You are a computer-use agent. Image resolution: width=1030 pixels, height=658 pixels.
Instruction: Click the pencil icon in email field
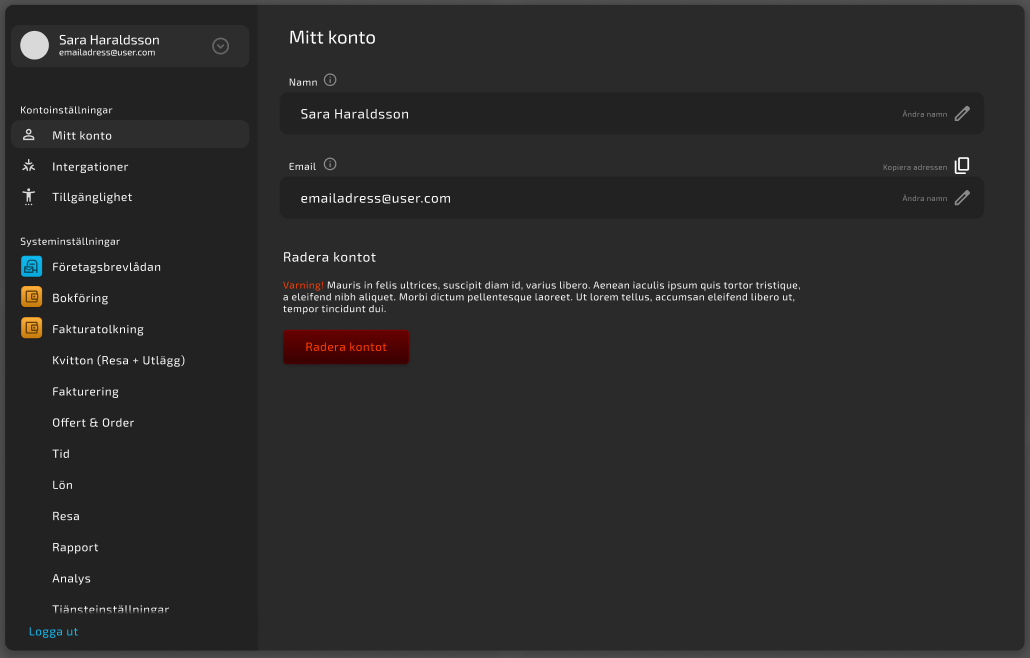962,198
